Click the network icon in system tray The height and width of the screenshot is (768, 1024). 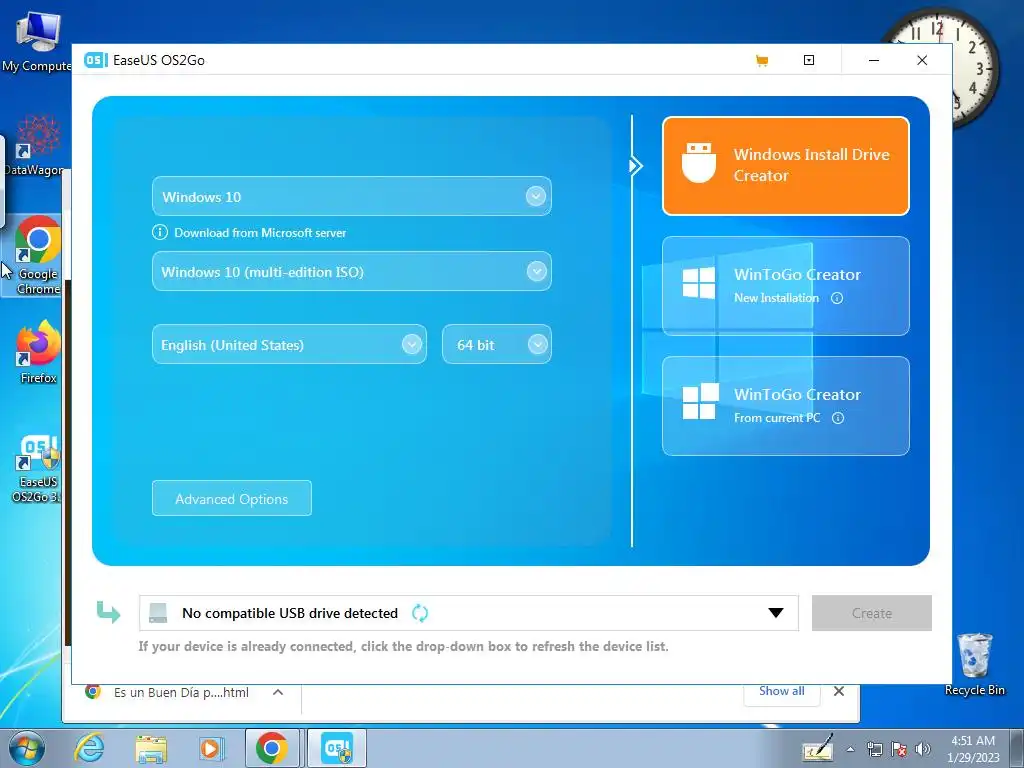pyautogui.click(x=874, y=749)
